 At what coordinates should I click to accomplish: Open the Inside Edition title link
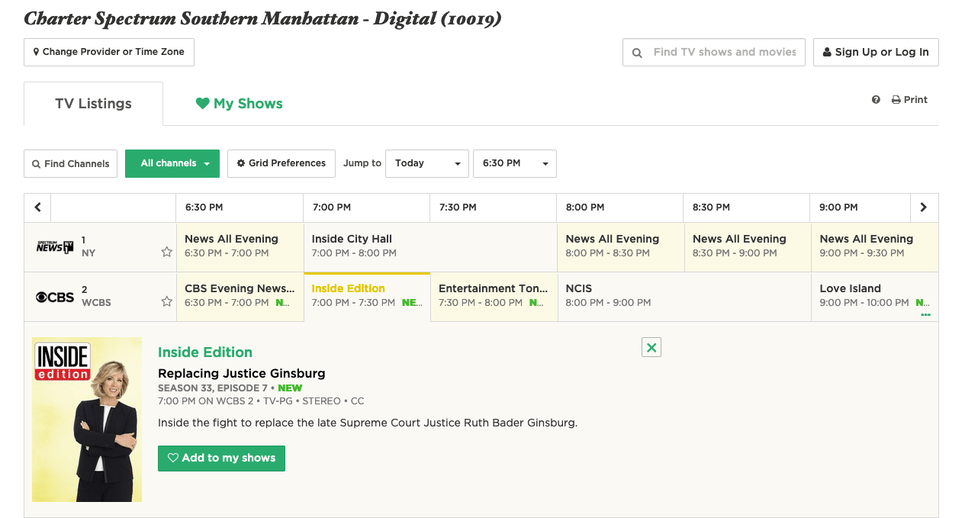[205, 353]
